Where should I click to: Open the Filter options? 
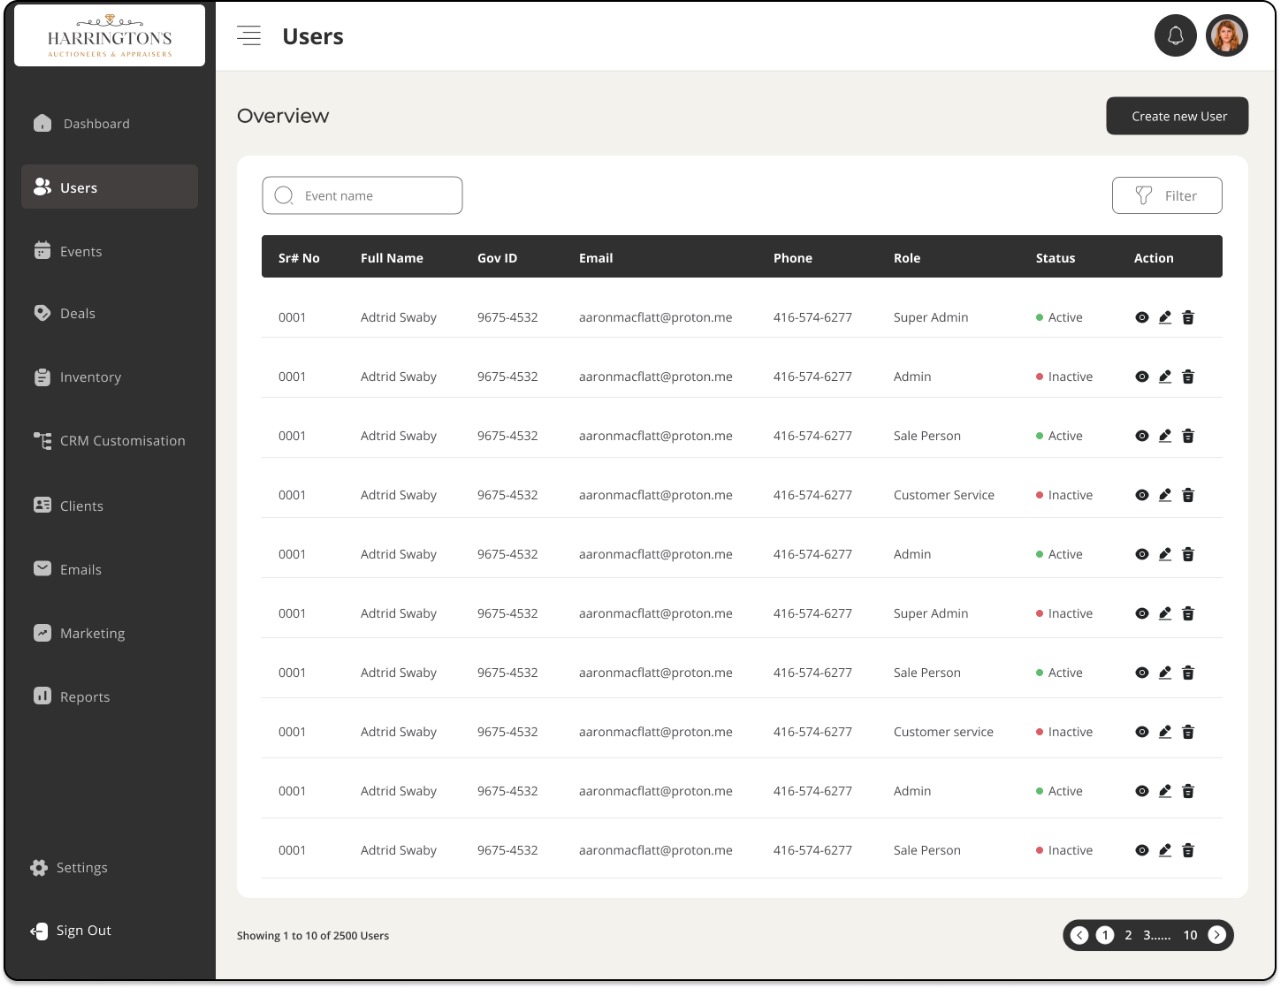(1166, 196)
